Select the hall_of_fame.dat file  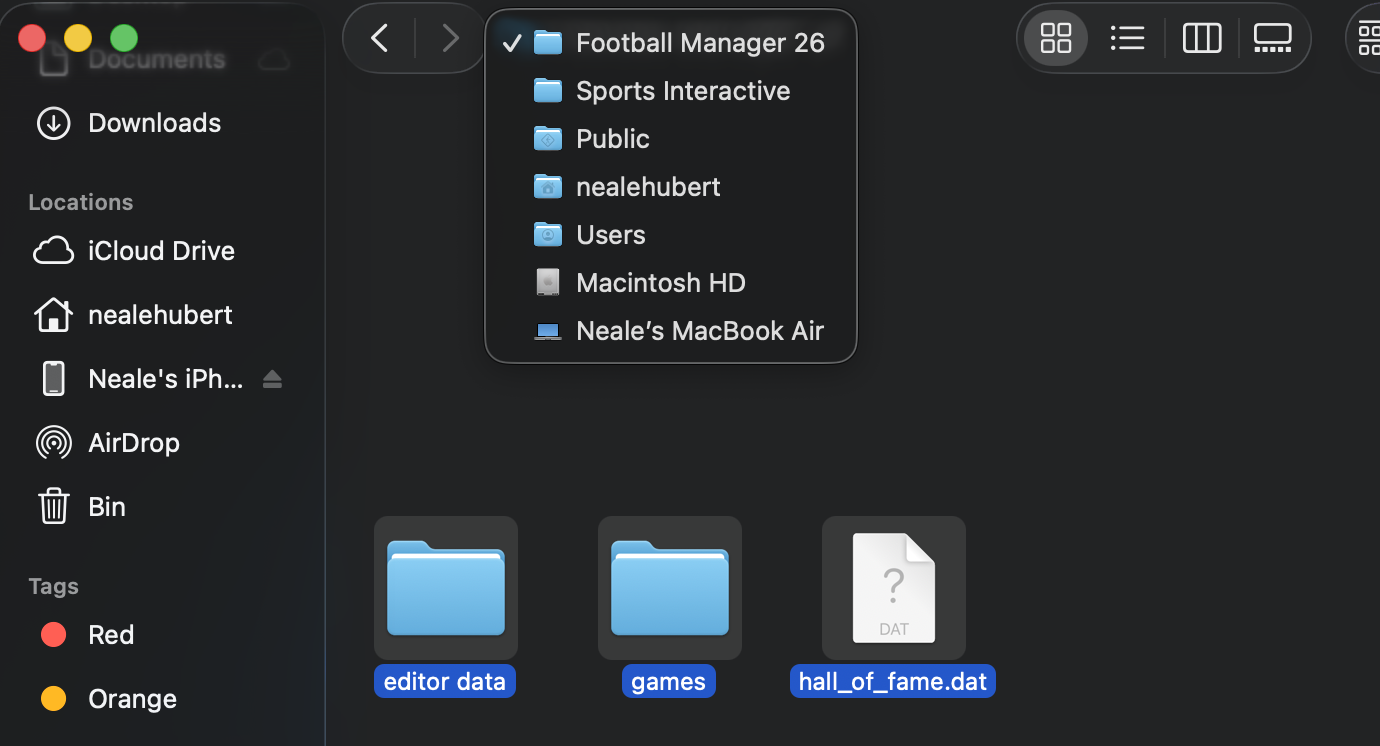(893, 588)
